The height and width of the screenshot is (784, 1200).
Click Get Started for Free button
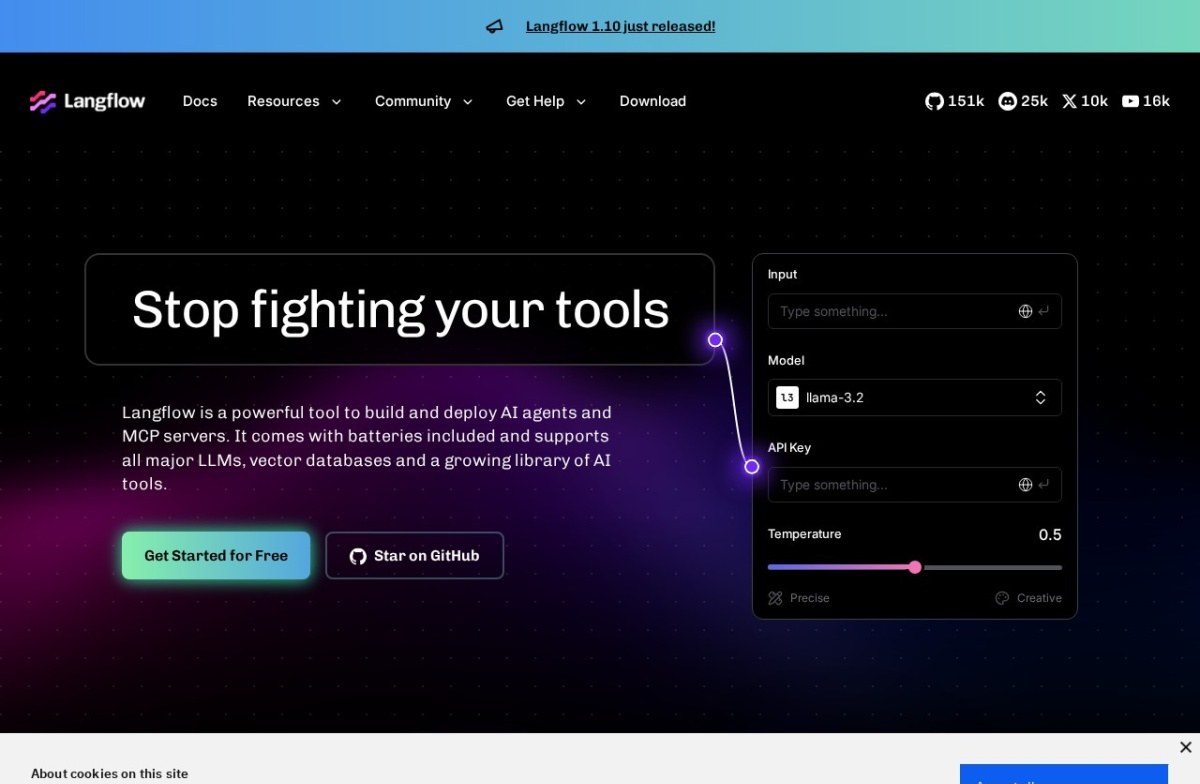pos(216,556)
